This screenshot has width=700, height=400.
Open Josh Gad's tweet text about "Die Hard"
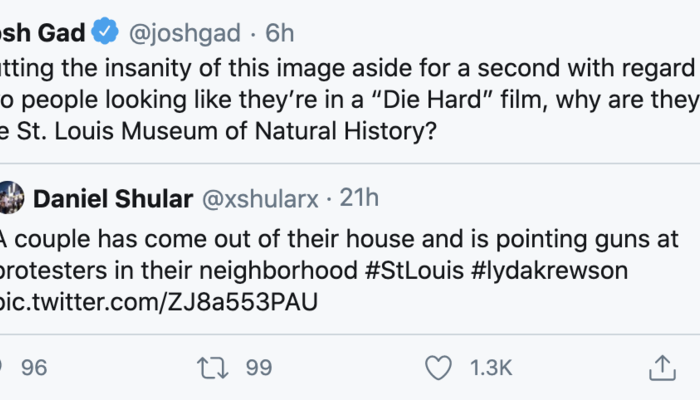coord(350,100)
